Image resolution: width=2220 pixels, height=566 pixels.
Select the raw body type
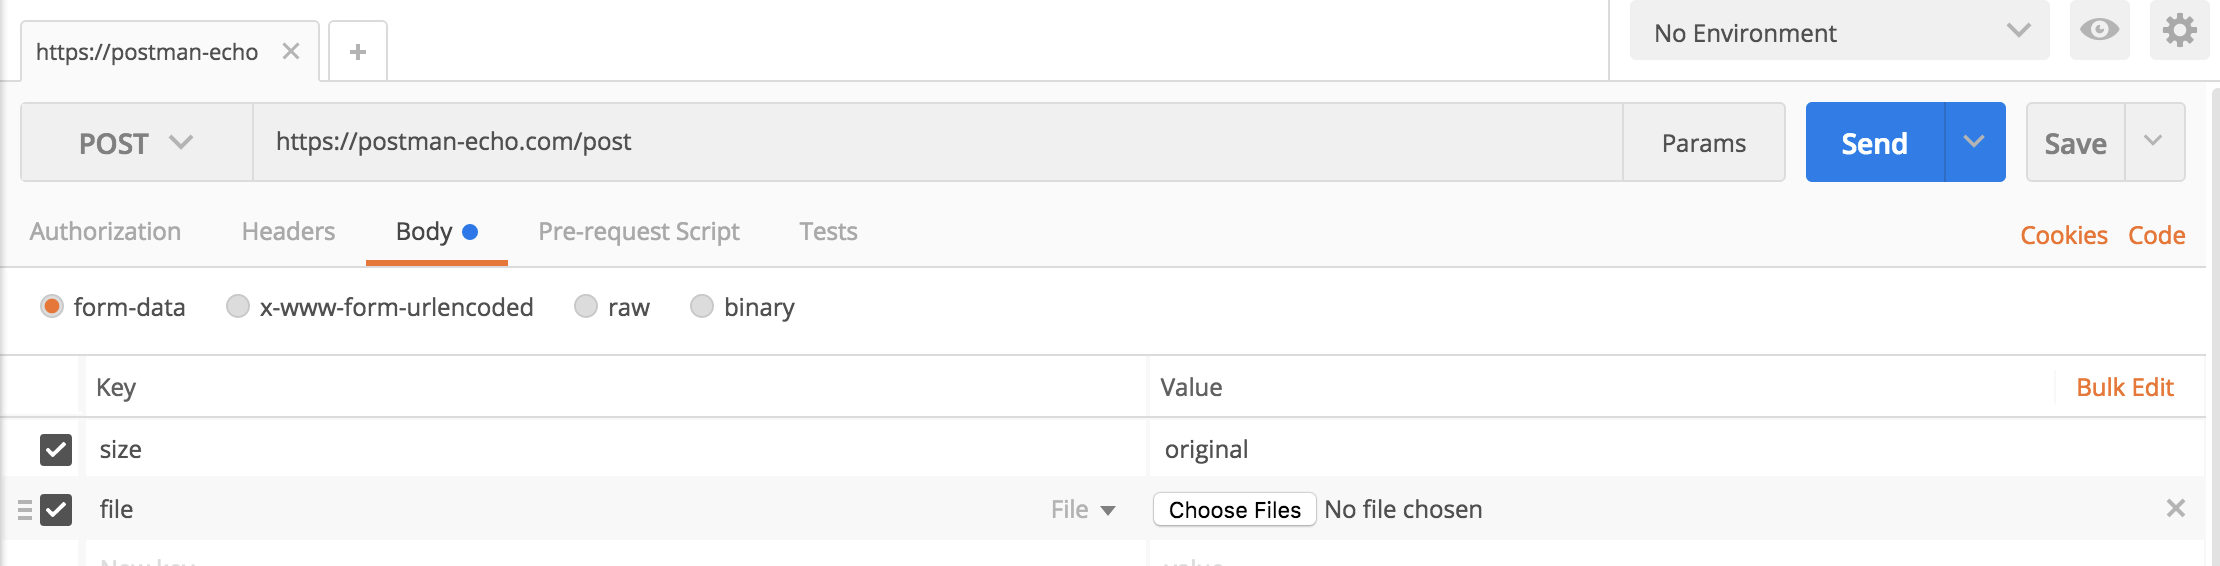click(586, 306)
